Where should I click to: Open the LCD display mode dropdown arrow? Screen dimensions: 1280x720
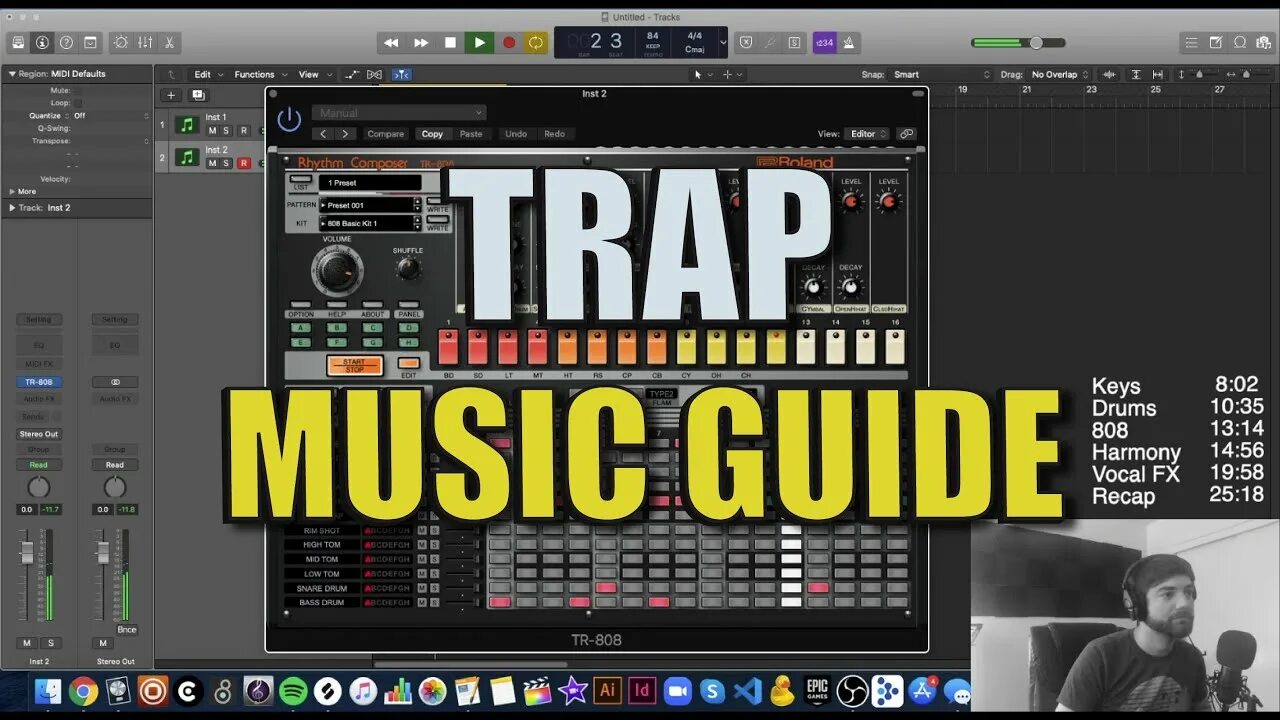[x=722, y=43]
